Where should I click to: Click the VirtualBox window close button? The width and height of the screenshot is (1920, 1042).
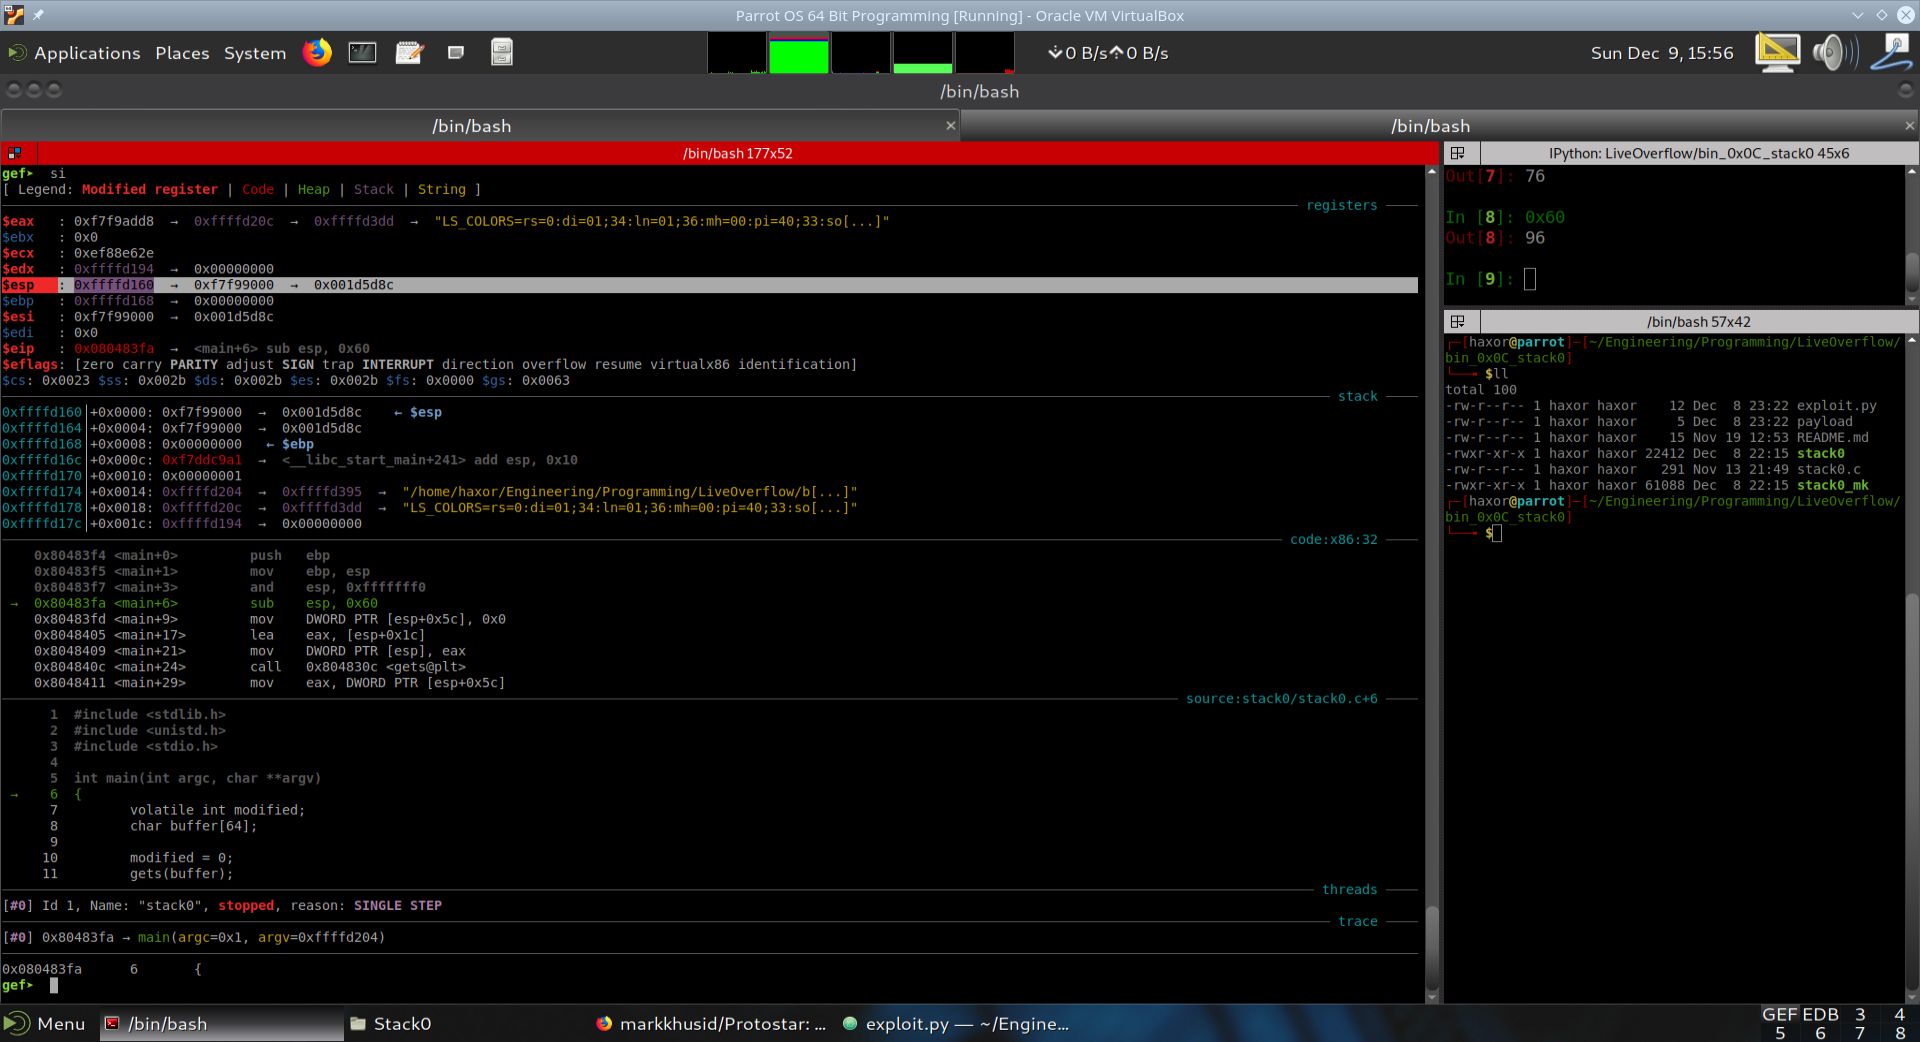click(x=1904, y=15)
